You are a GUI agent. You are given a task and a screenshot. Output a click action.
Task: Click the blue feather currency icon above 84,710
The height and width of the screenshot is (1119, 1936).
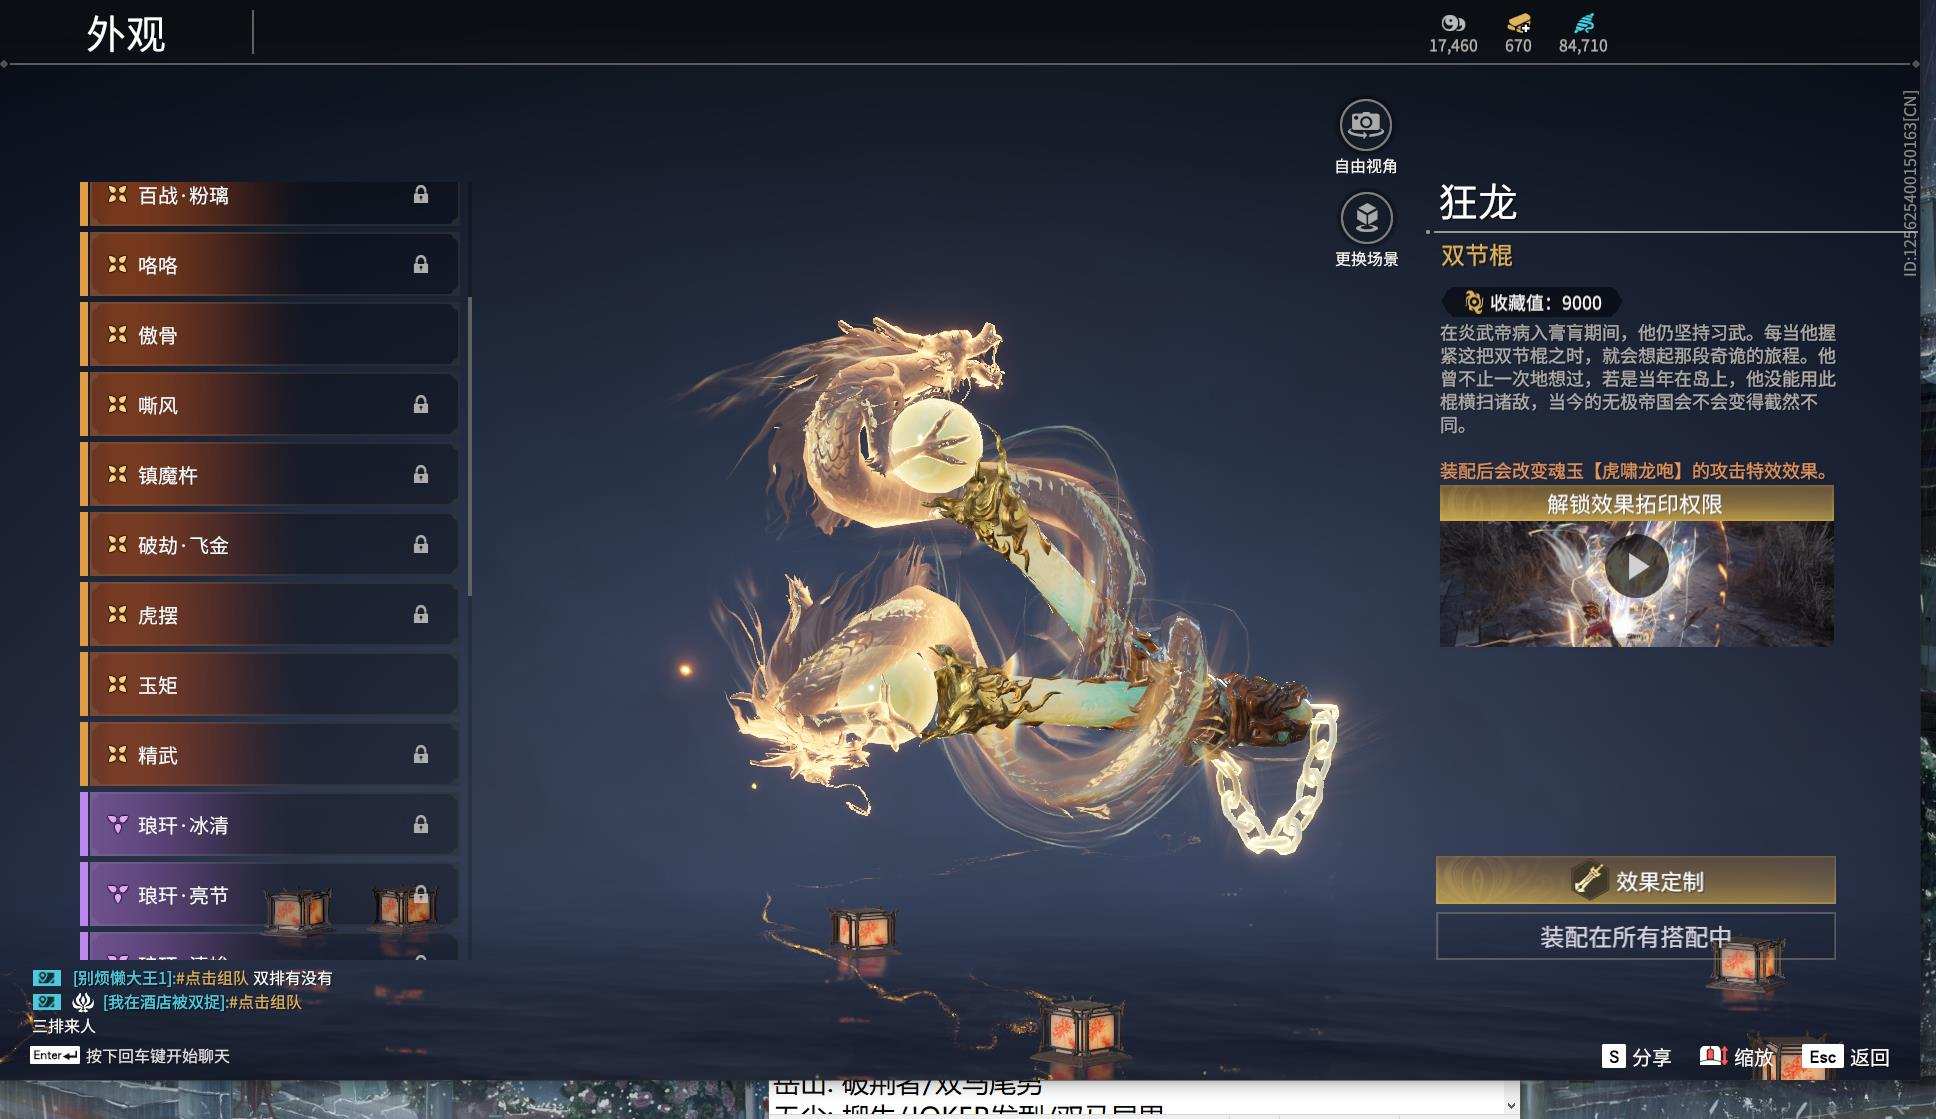(1583, 23)
